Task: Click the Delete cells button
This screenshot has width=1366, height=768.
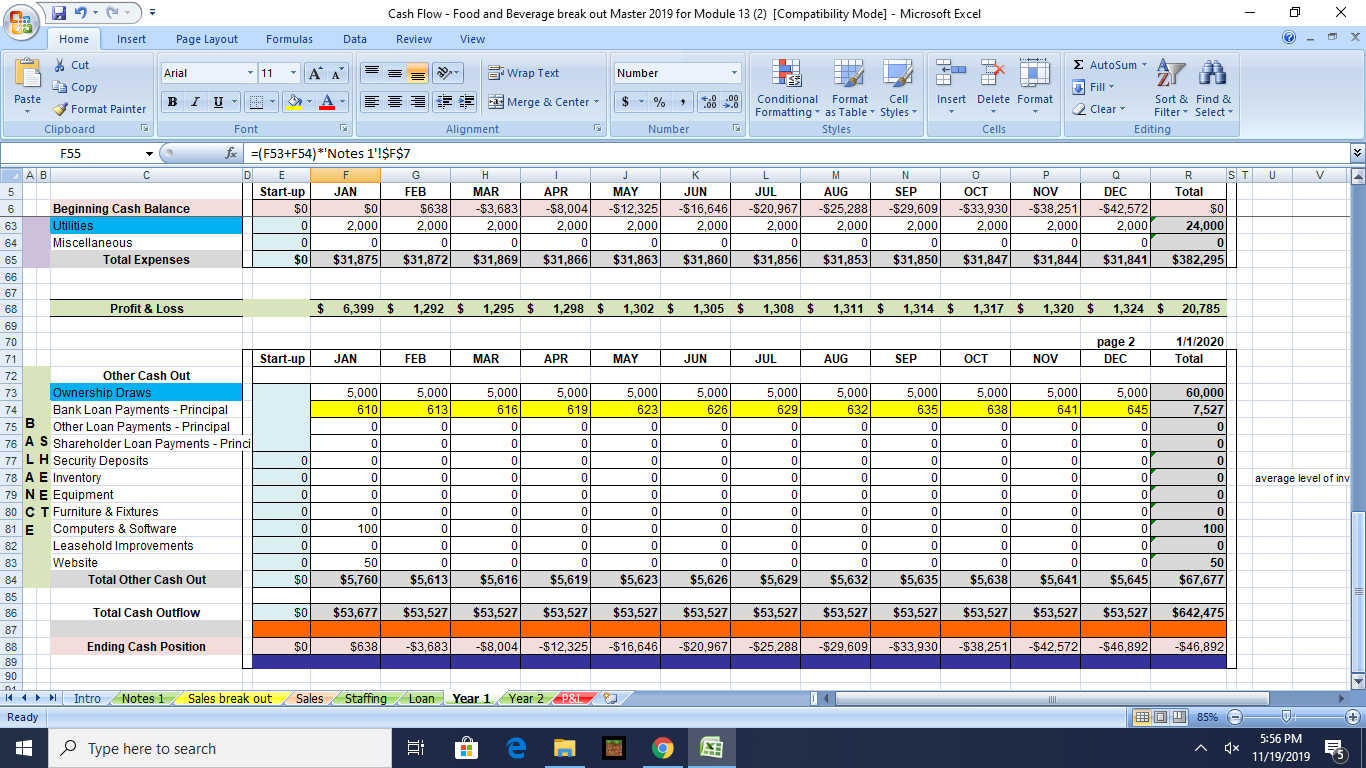Action: pyautogui.click(x=993, y=86)
